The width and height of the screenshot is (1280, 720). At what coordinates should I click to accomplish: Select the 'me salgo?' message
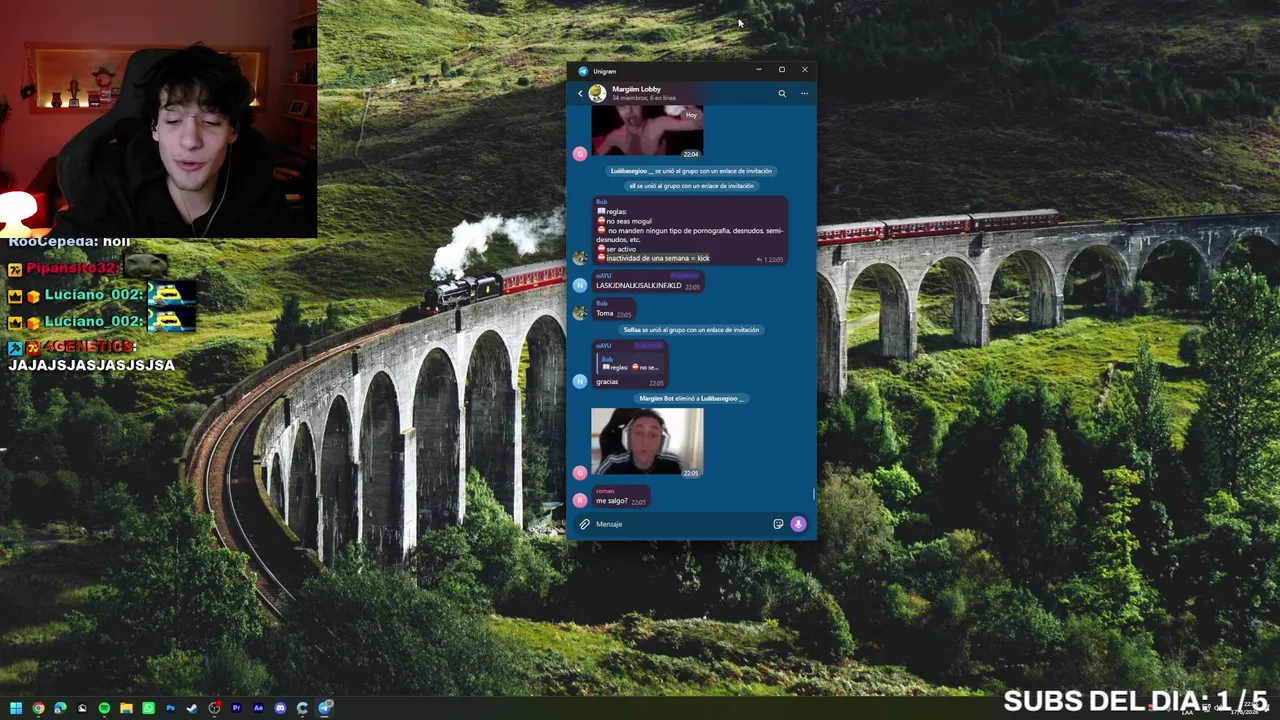click(x=621, y=497)
